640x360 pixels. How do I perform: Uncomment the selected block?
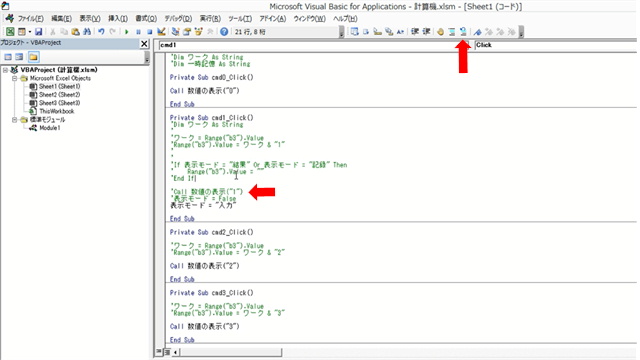[463, 31]
